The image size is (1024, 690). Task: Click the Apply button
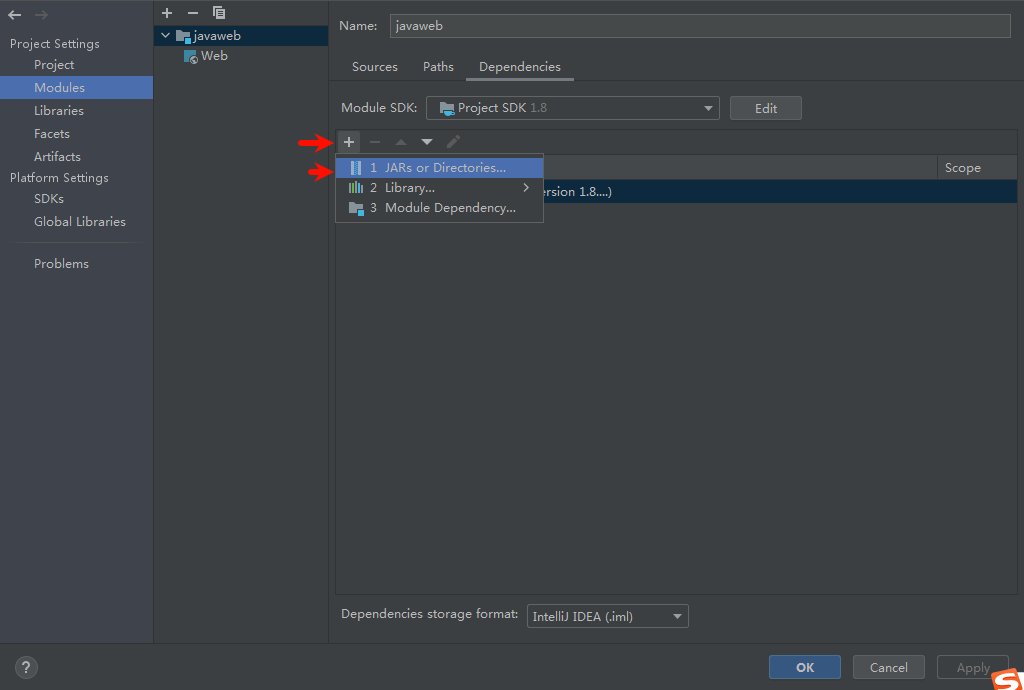[x=973, y=667]
